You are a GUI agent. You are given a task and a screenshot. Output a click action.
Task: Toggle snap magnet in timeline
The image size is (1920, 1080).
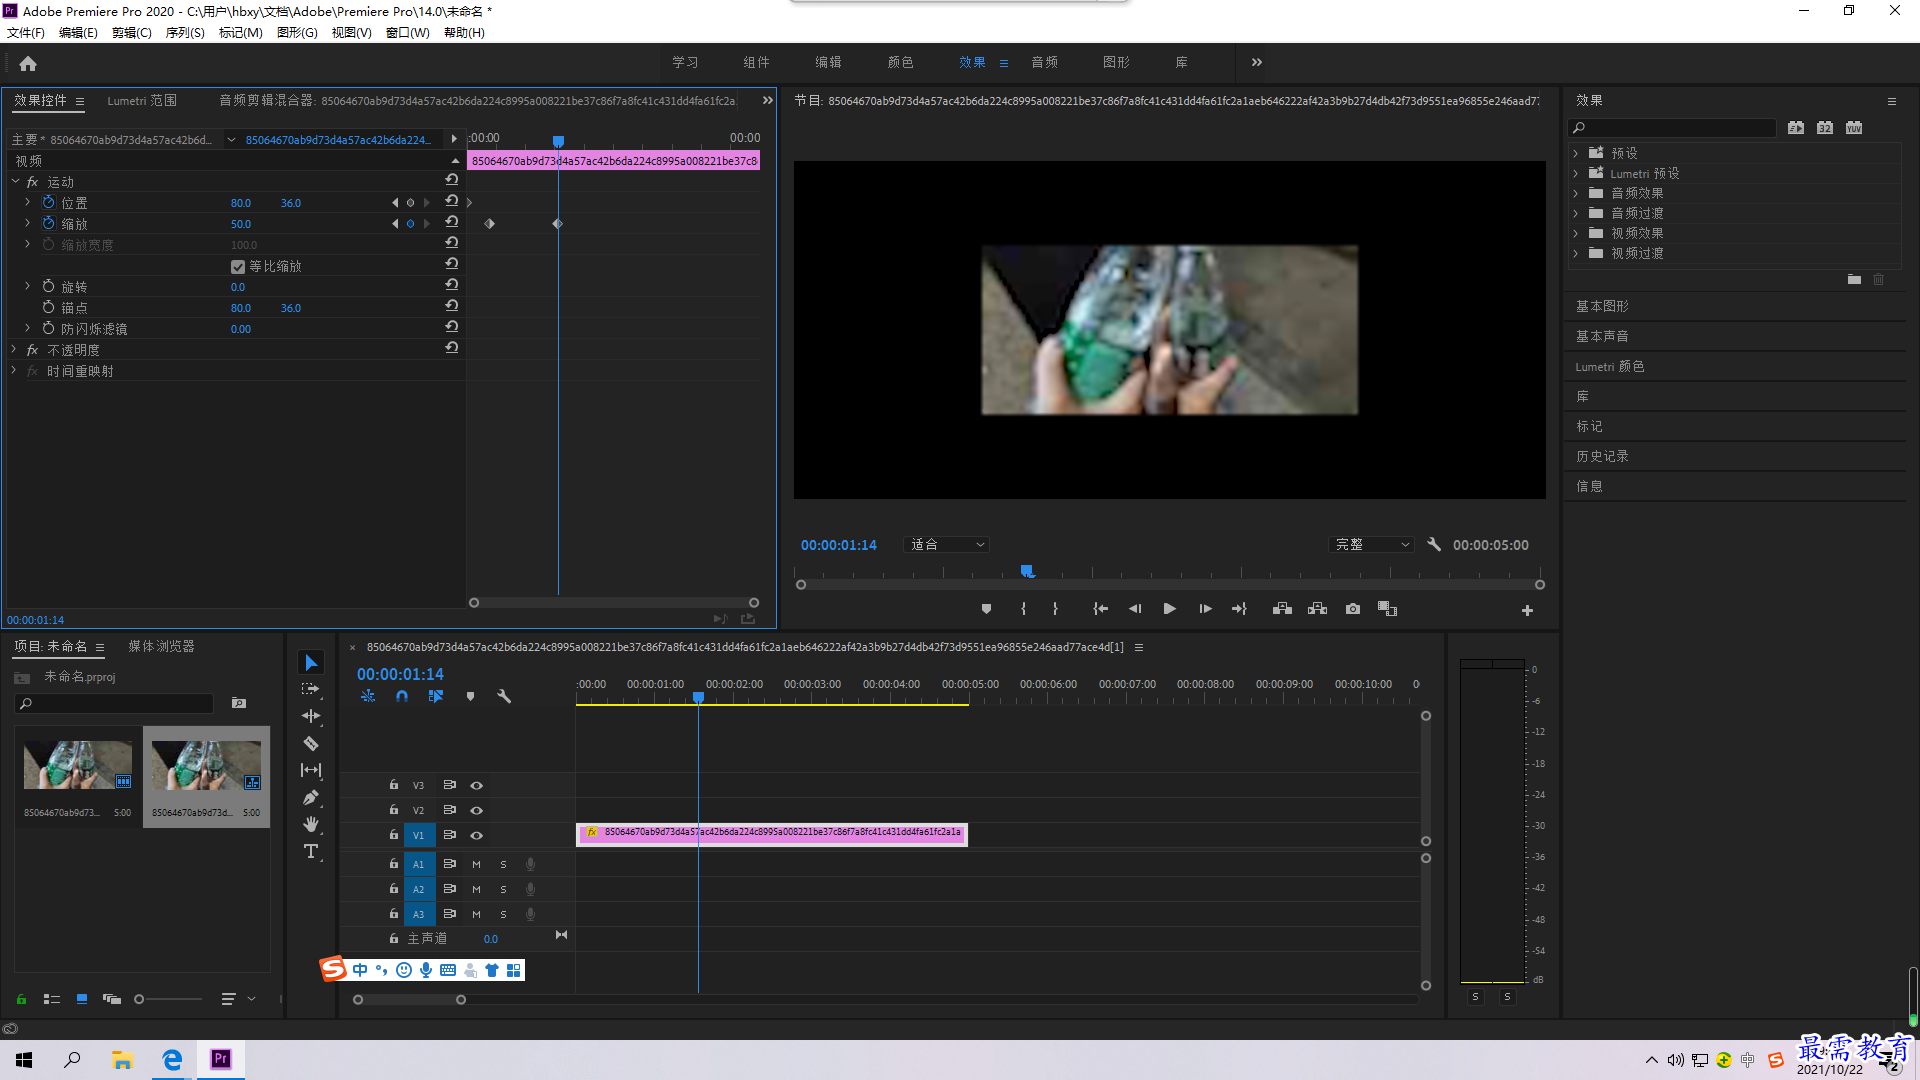pos(402,696)
